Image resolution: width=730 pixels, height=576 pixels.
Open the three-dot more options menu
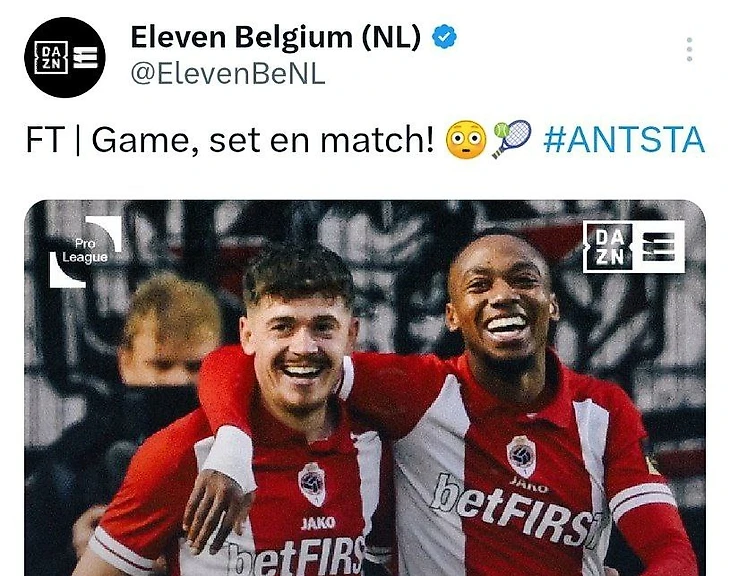click(x=689, y=49)
